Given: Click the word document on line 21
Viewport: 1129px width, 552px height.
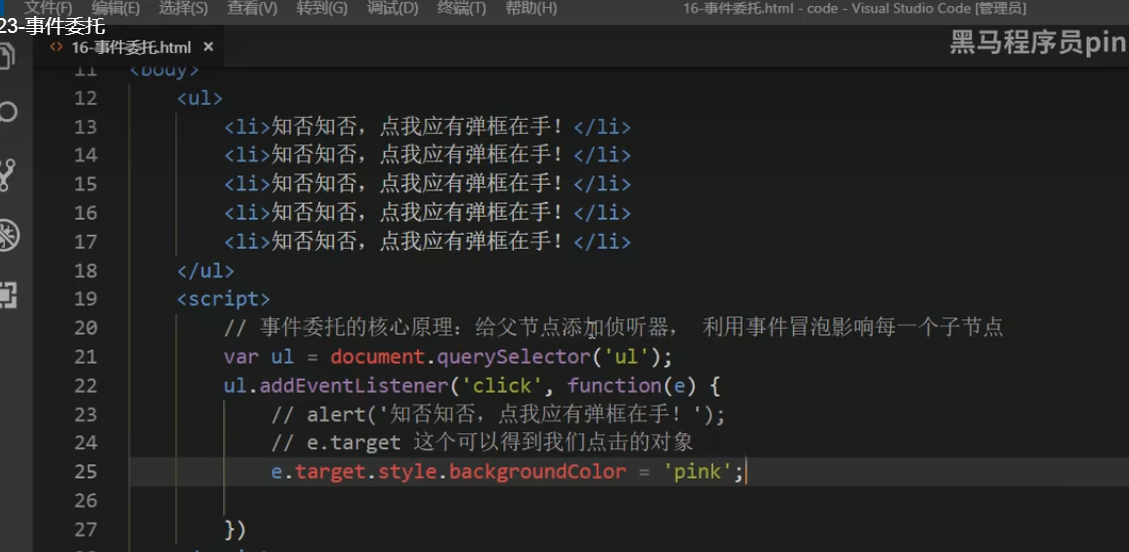Looking at the screenshot, I should click(x=377, y=357).
